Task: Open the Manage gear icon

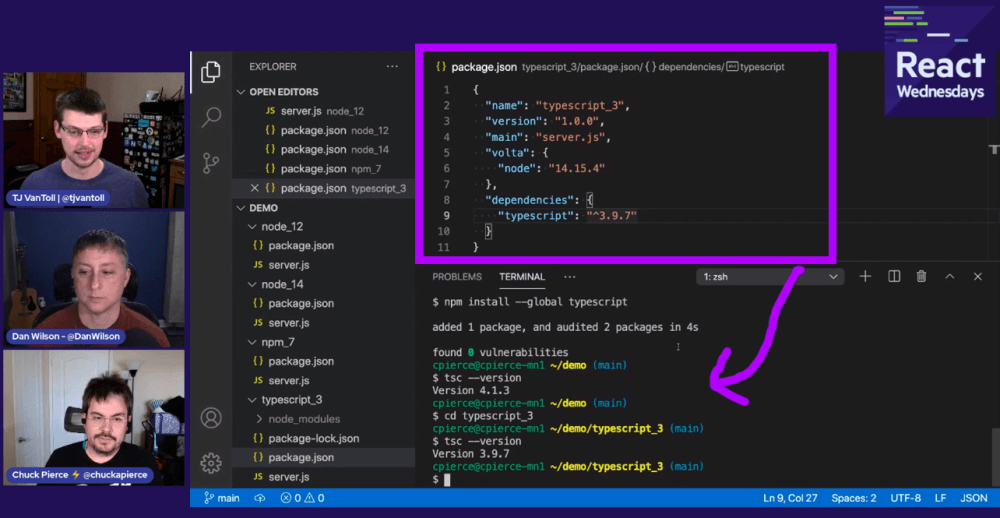Action: tap(210, 463)
